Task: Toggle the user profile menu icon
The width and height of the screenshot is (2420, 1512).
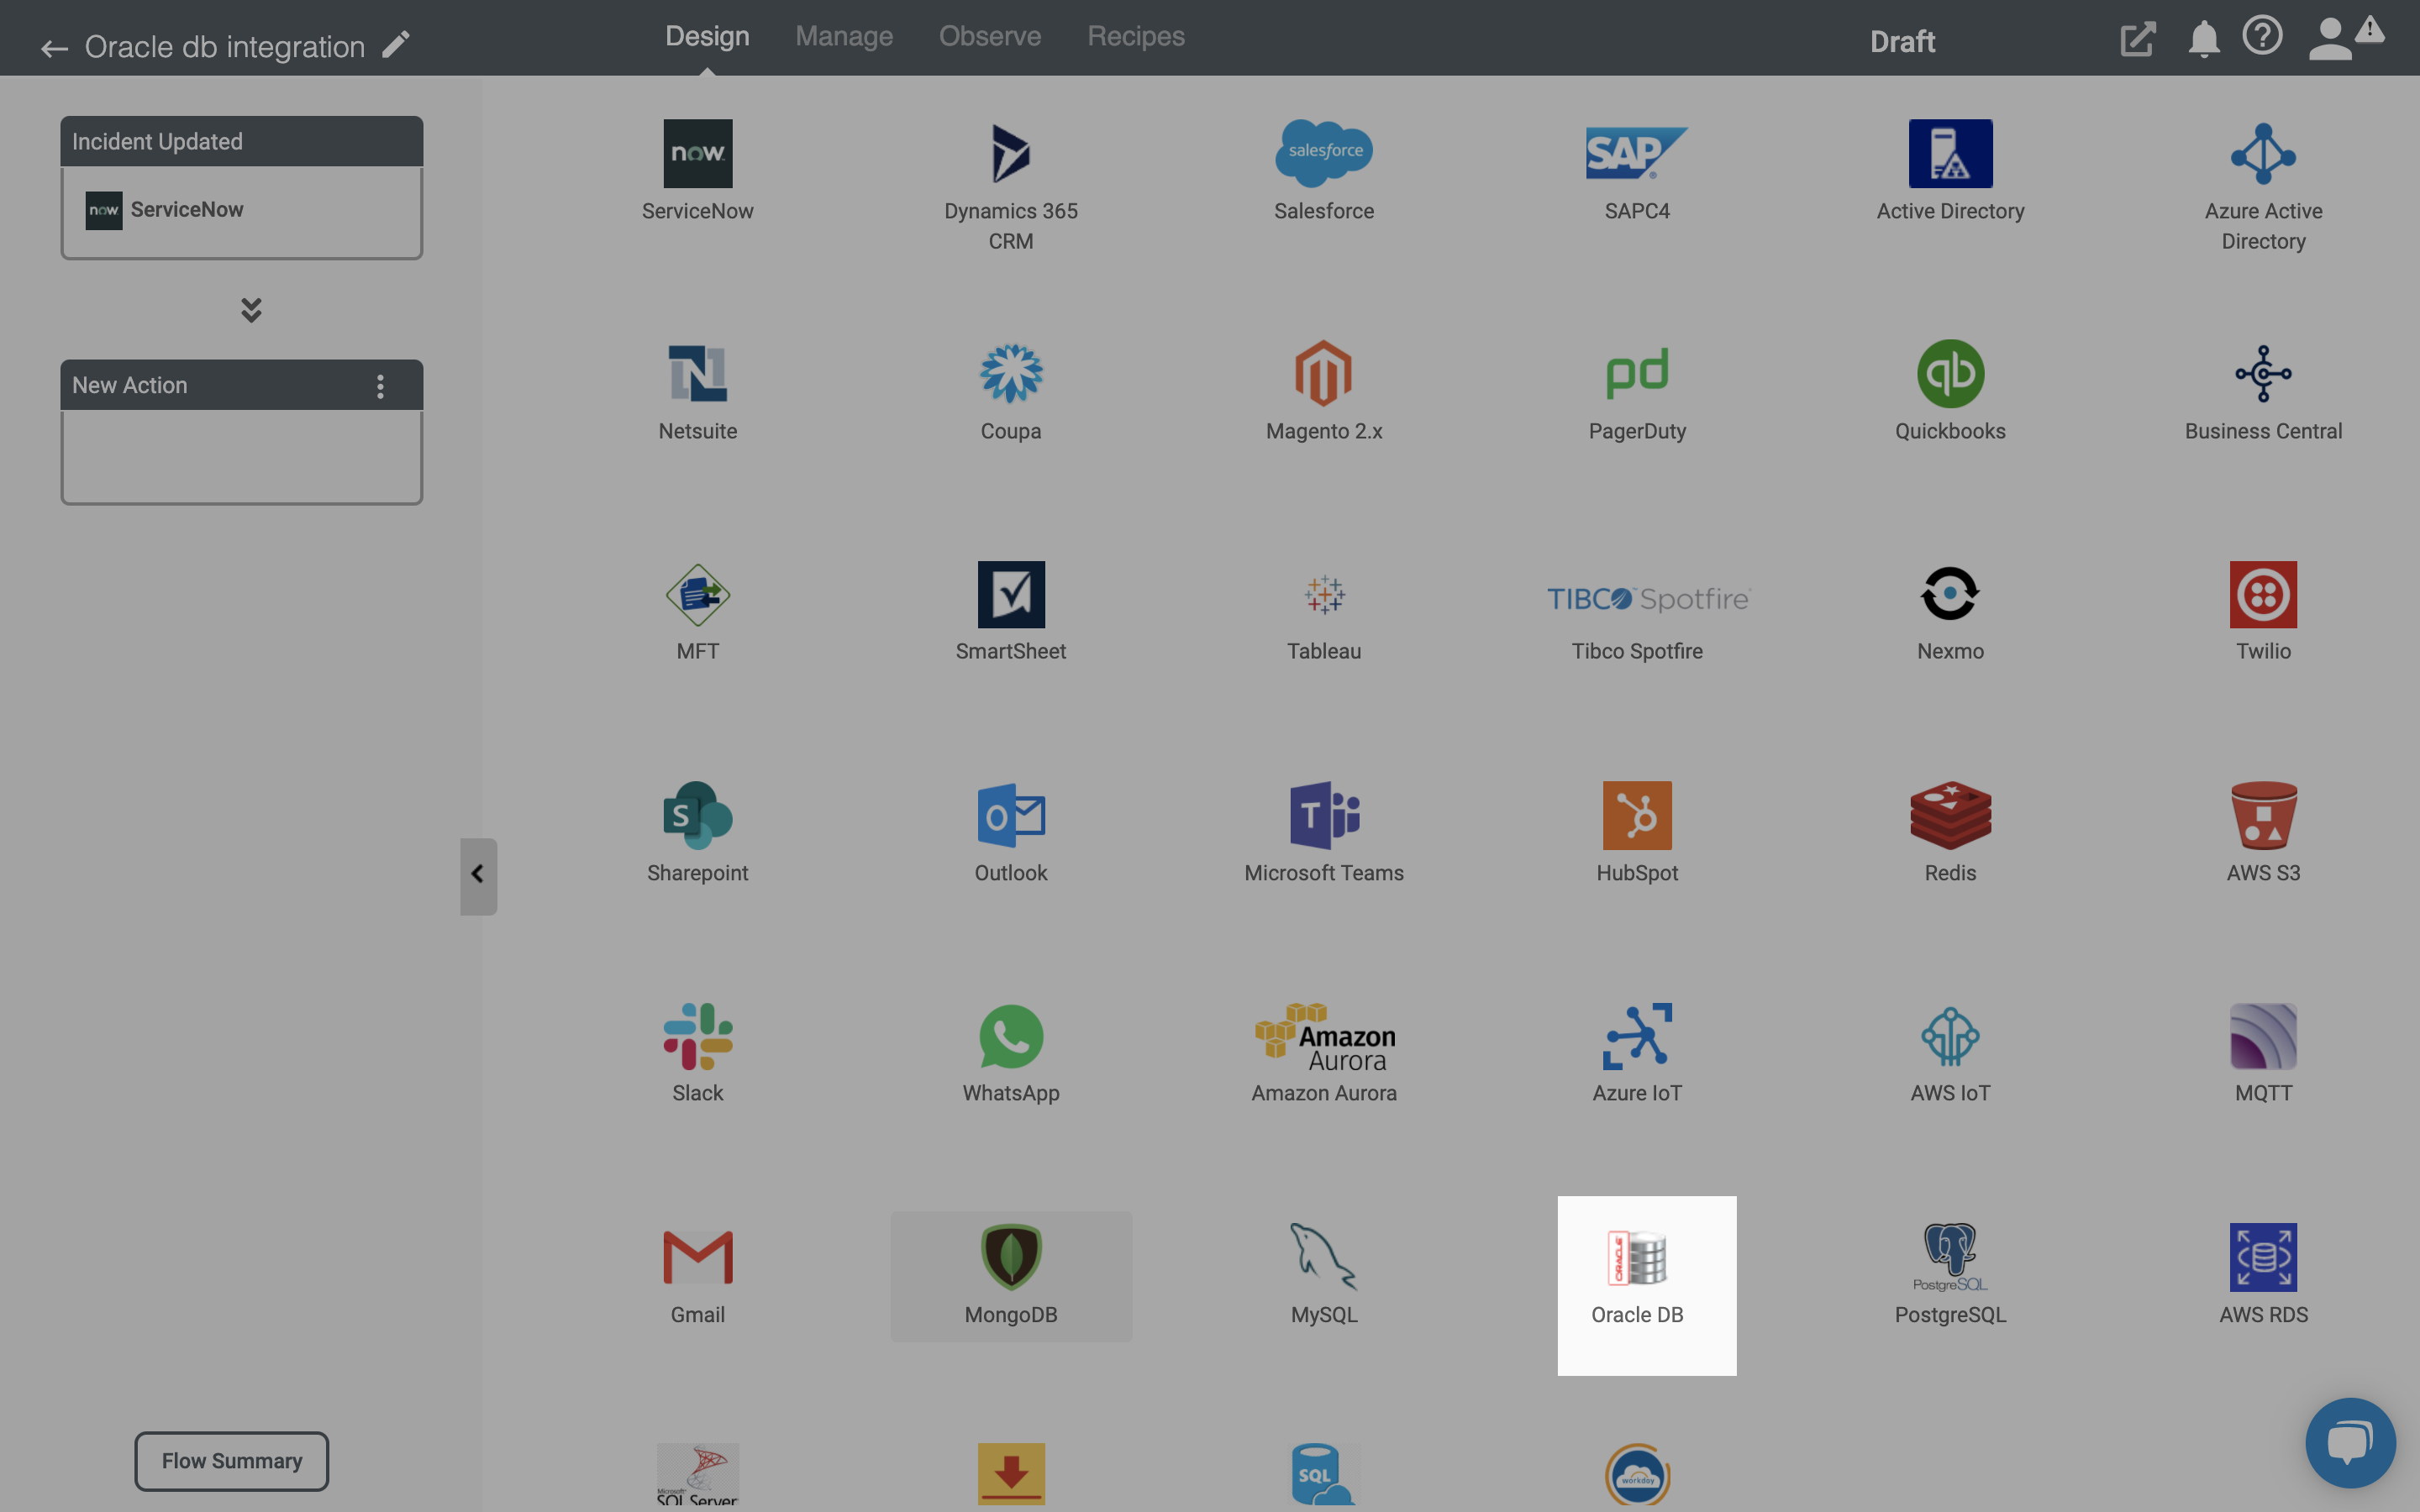Action: click(x=2331, y=39)
